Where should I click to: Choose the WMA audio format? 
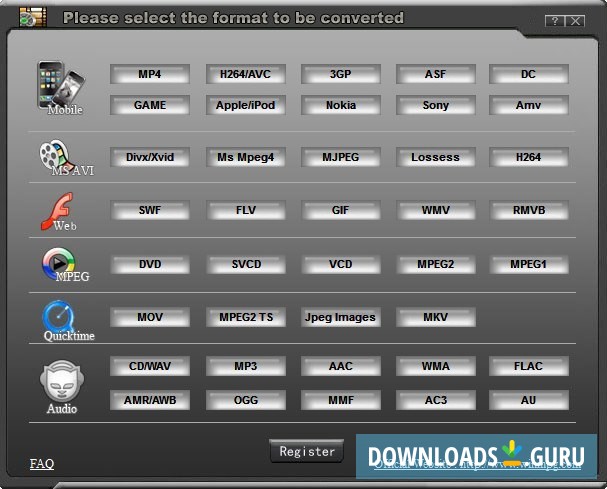(x=436, y=366)
